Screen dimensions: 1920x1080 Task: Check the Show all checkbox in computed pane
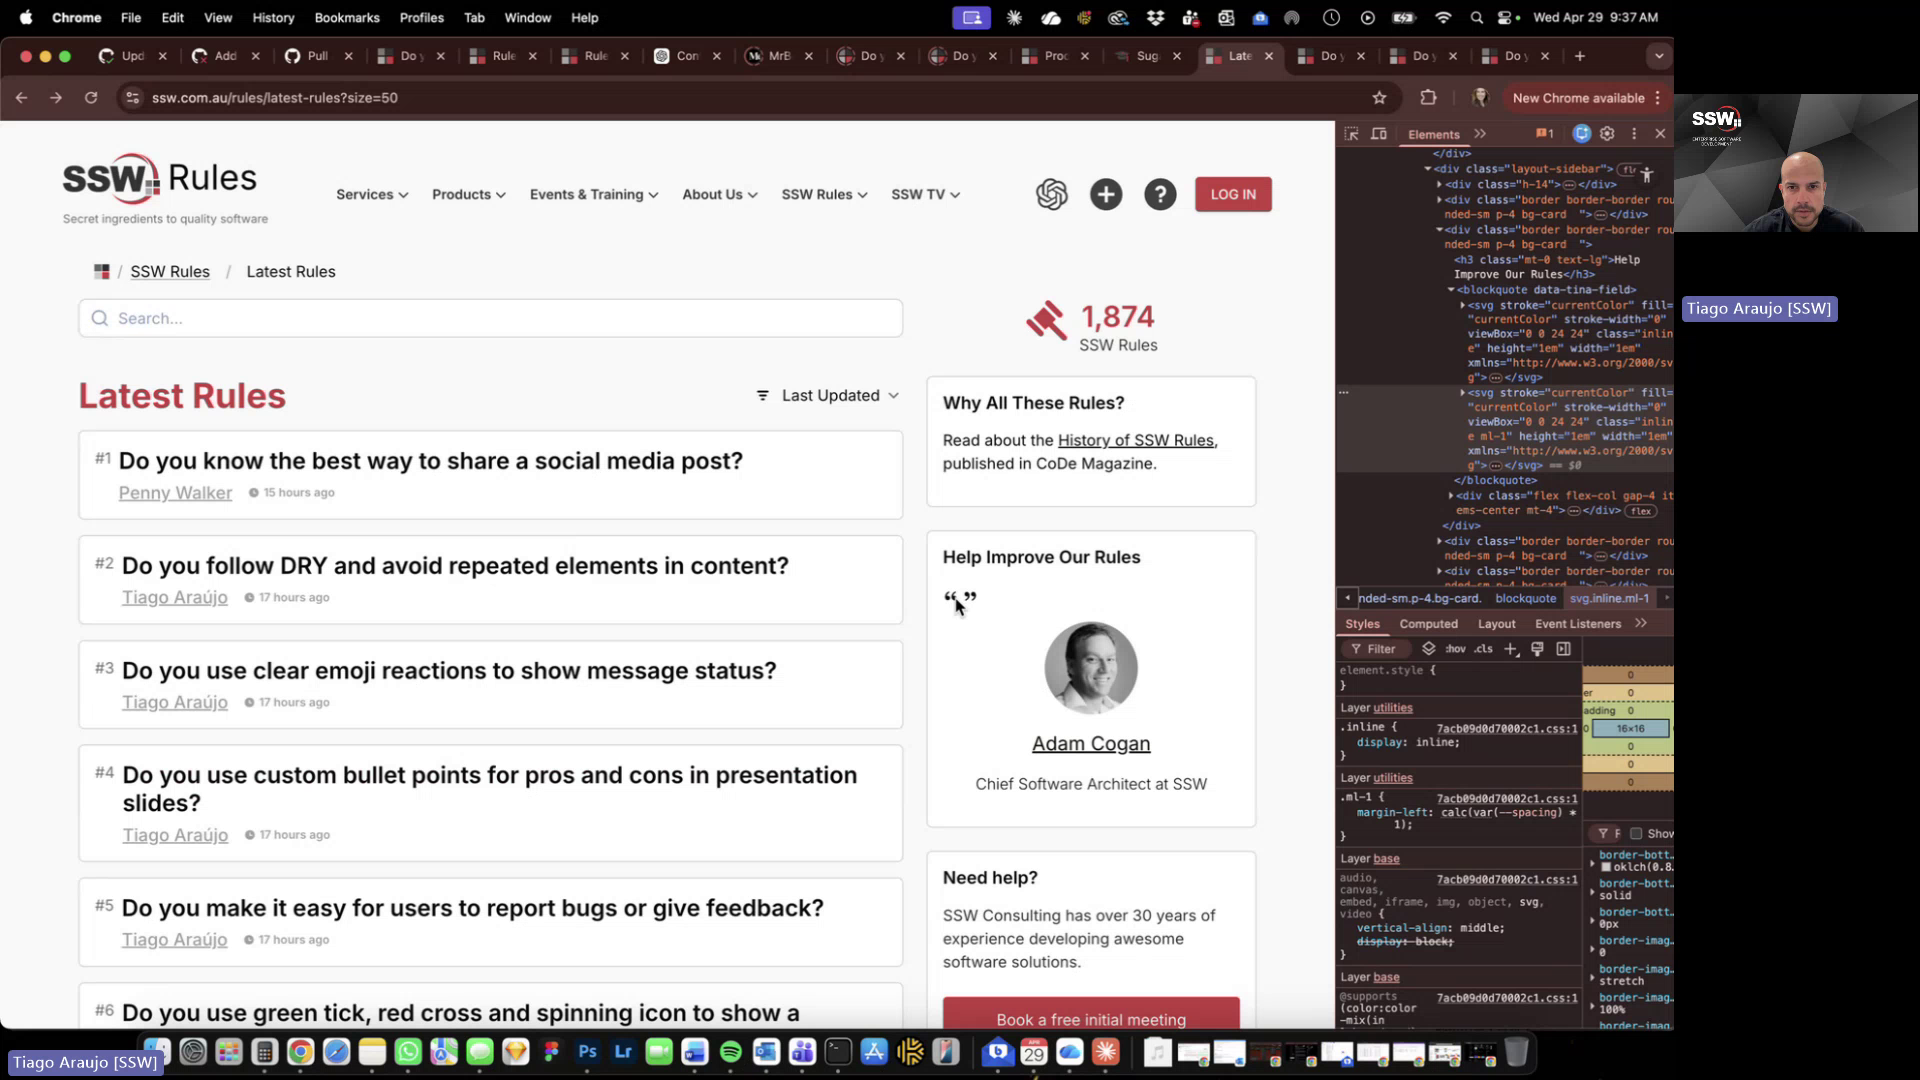pyautogui.click(x=1636, y=833)
